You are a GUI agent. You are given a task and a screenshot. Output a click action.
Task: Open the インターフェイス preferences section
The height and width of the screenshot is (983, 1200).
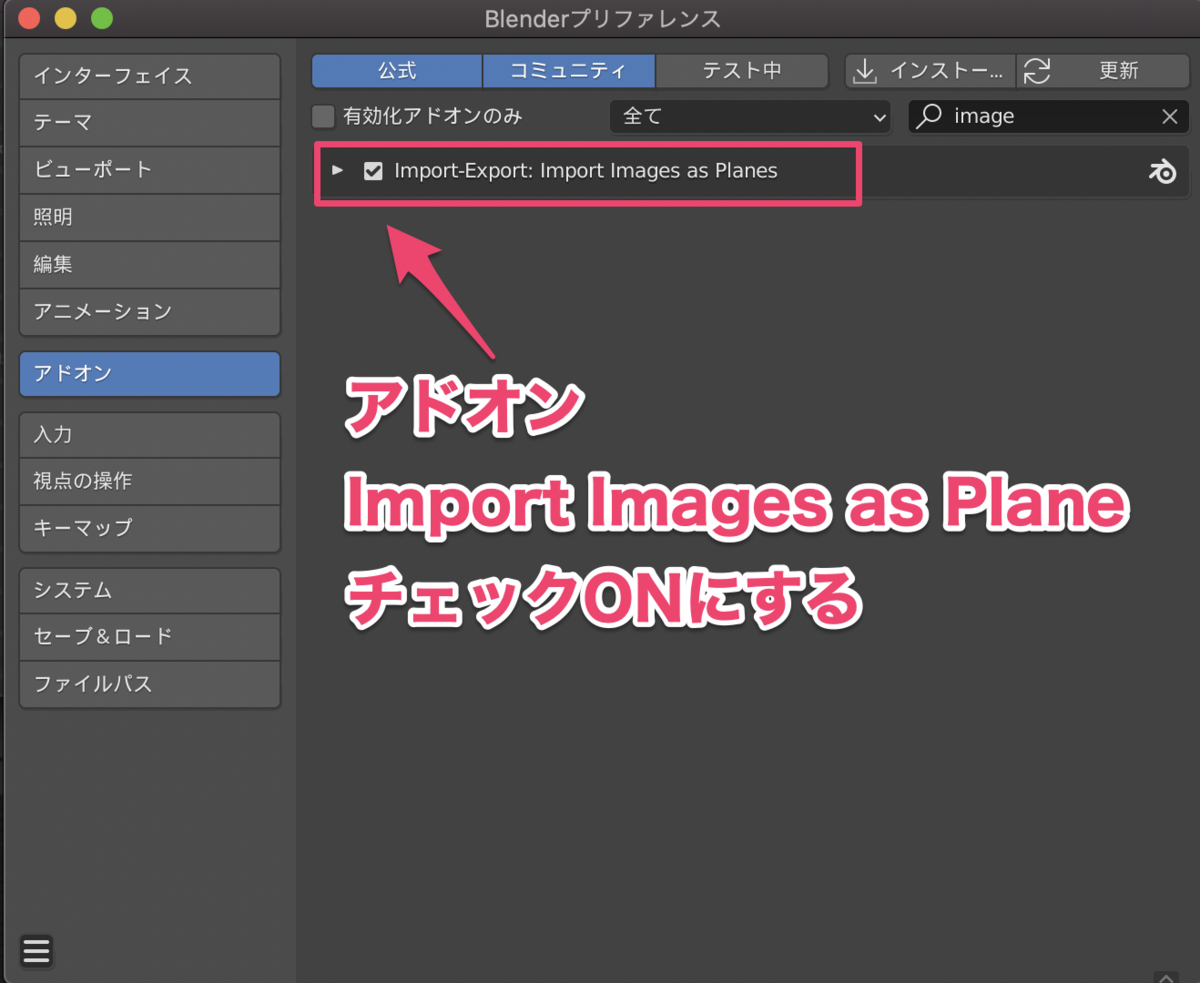149,76
